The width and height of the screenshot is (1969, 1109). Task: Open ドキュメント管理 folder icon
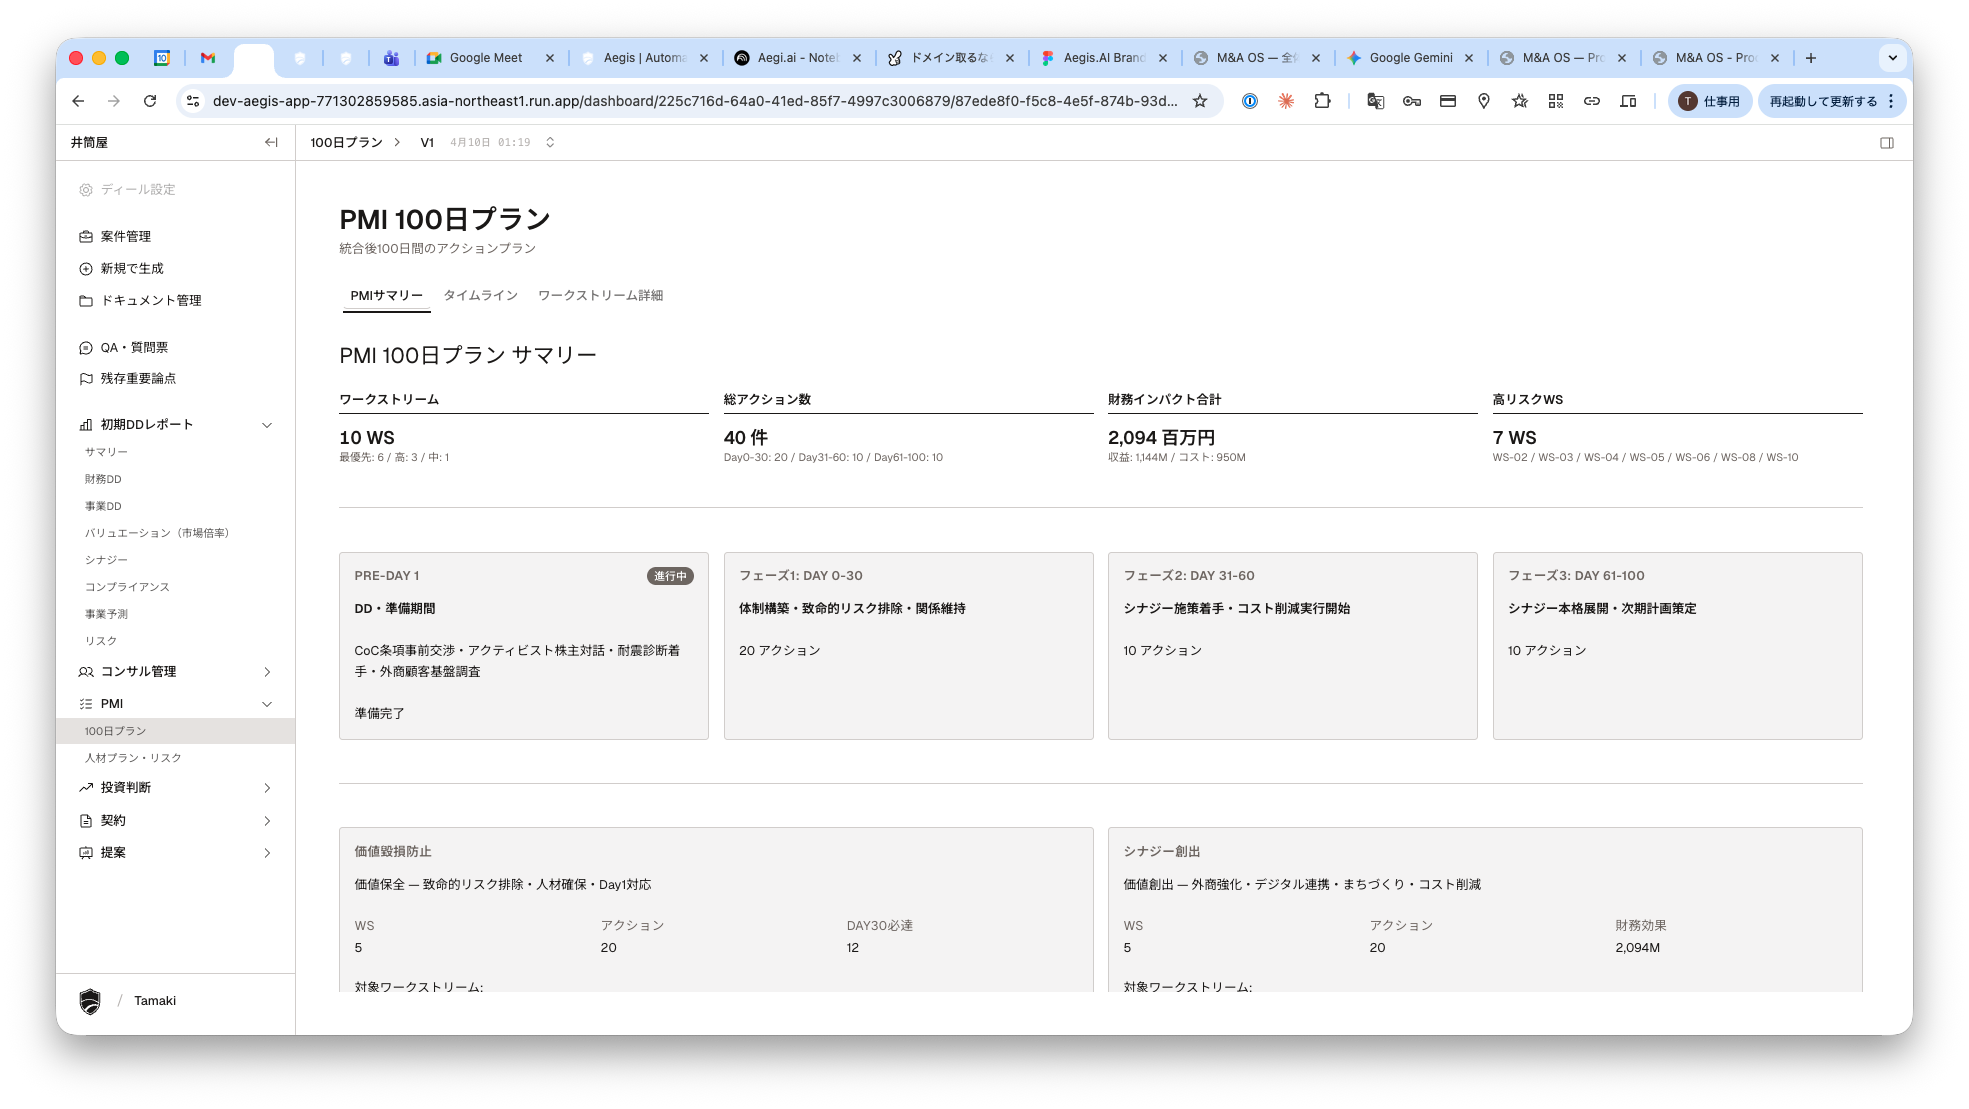click(86, 301)
